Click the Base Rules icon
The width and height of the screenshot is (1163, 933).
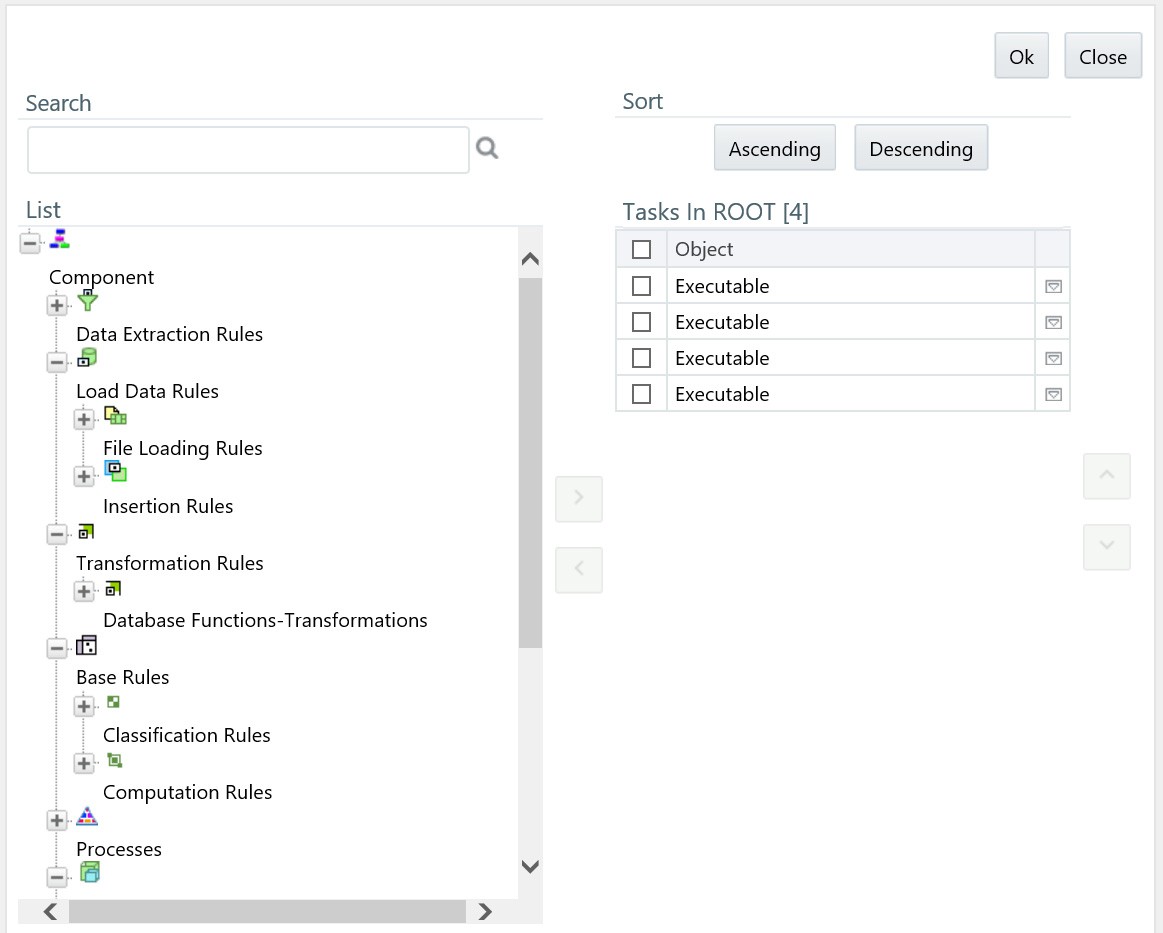(87, 645)
